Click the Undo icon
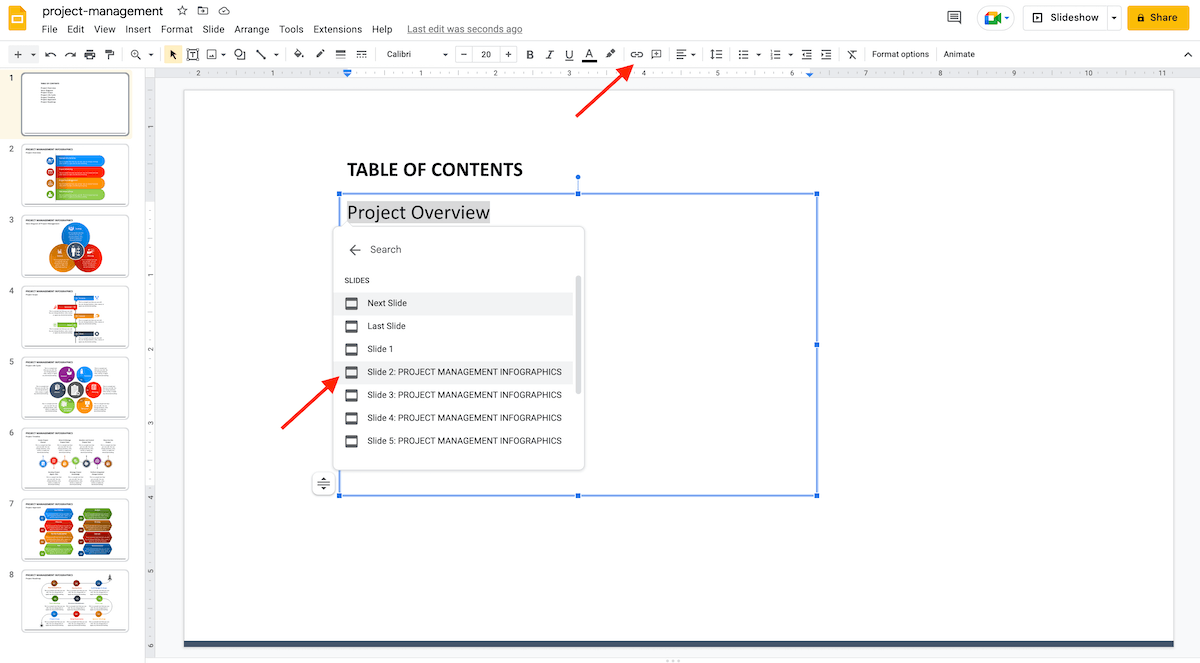Image resolution: width=1200 pixels, height=663 pixels. (x=51, y=54)
